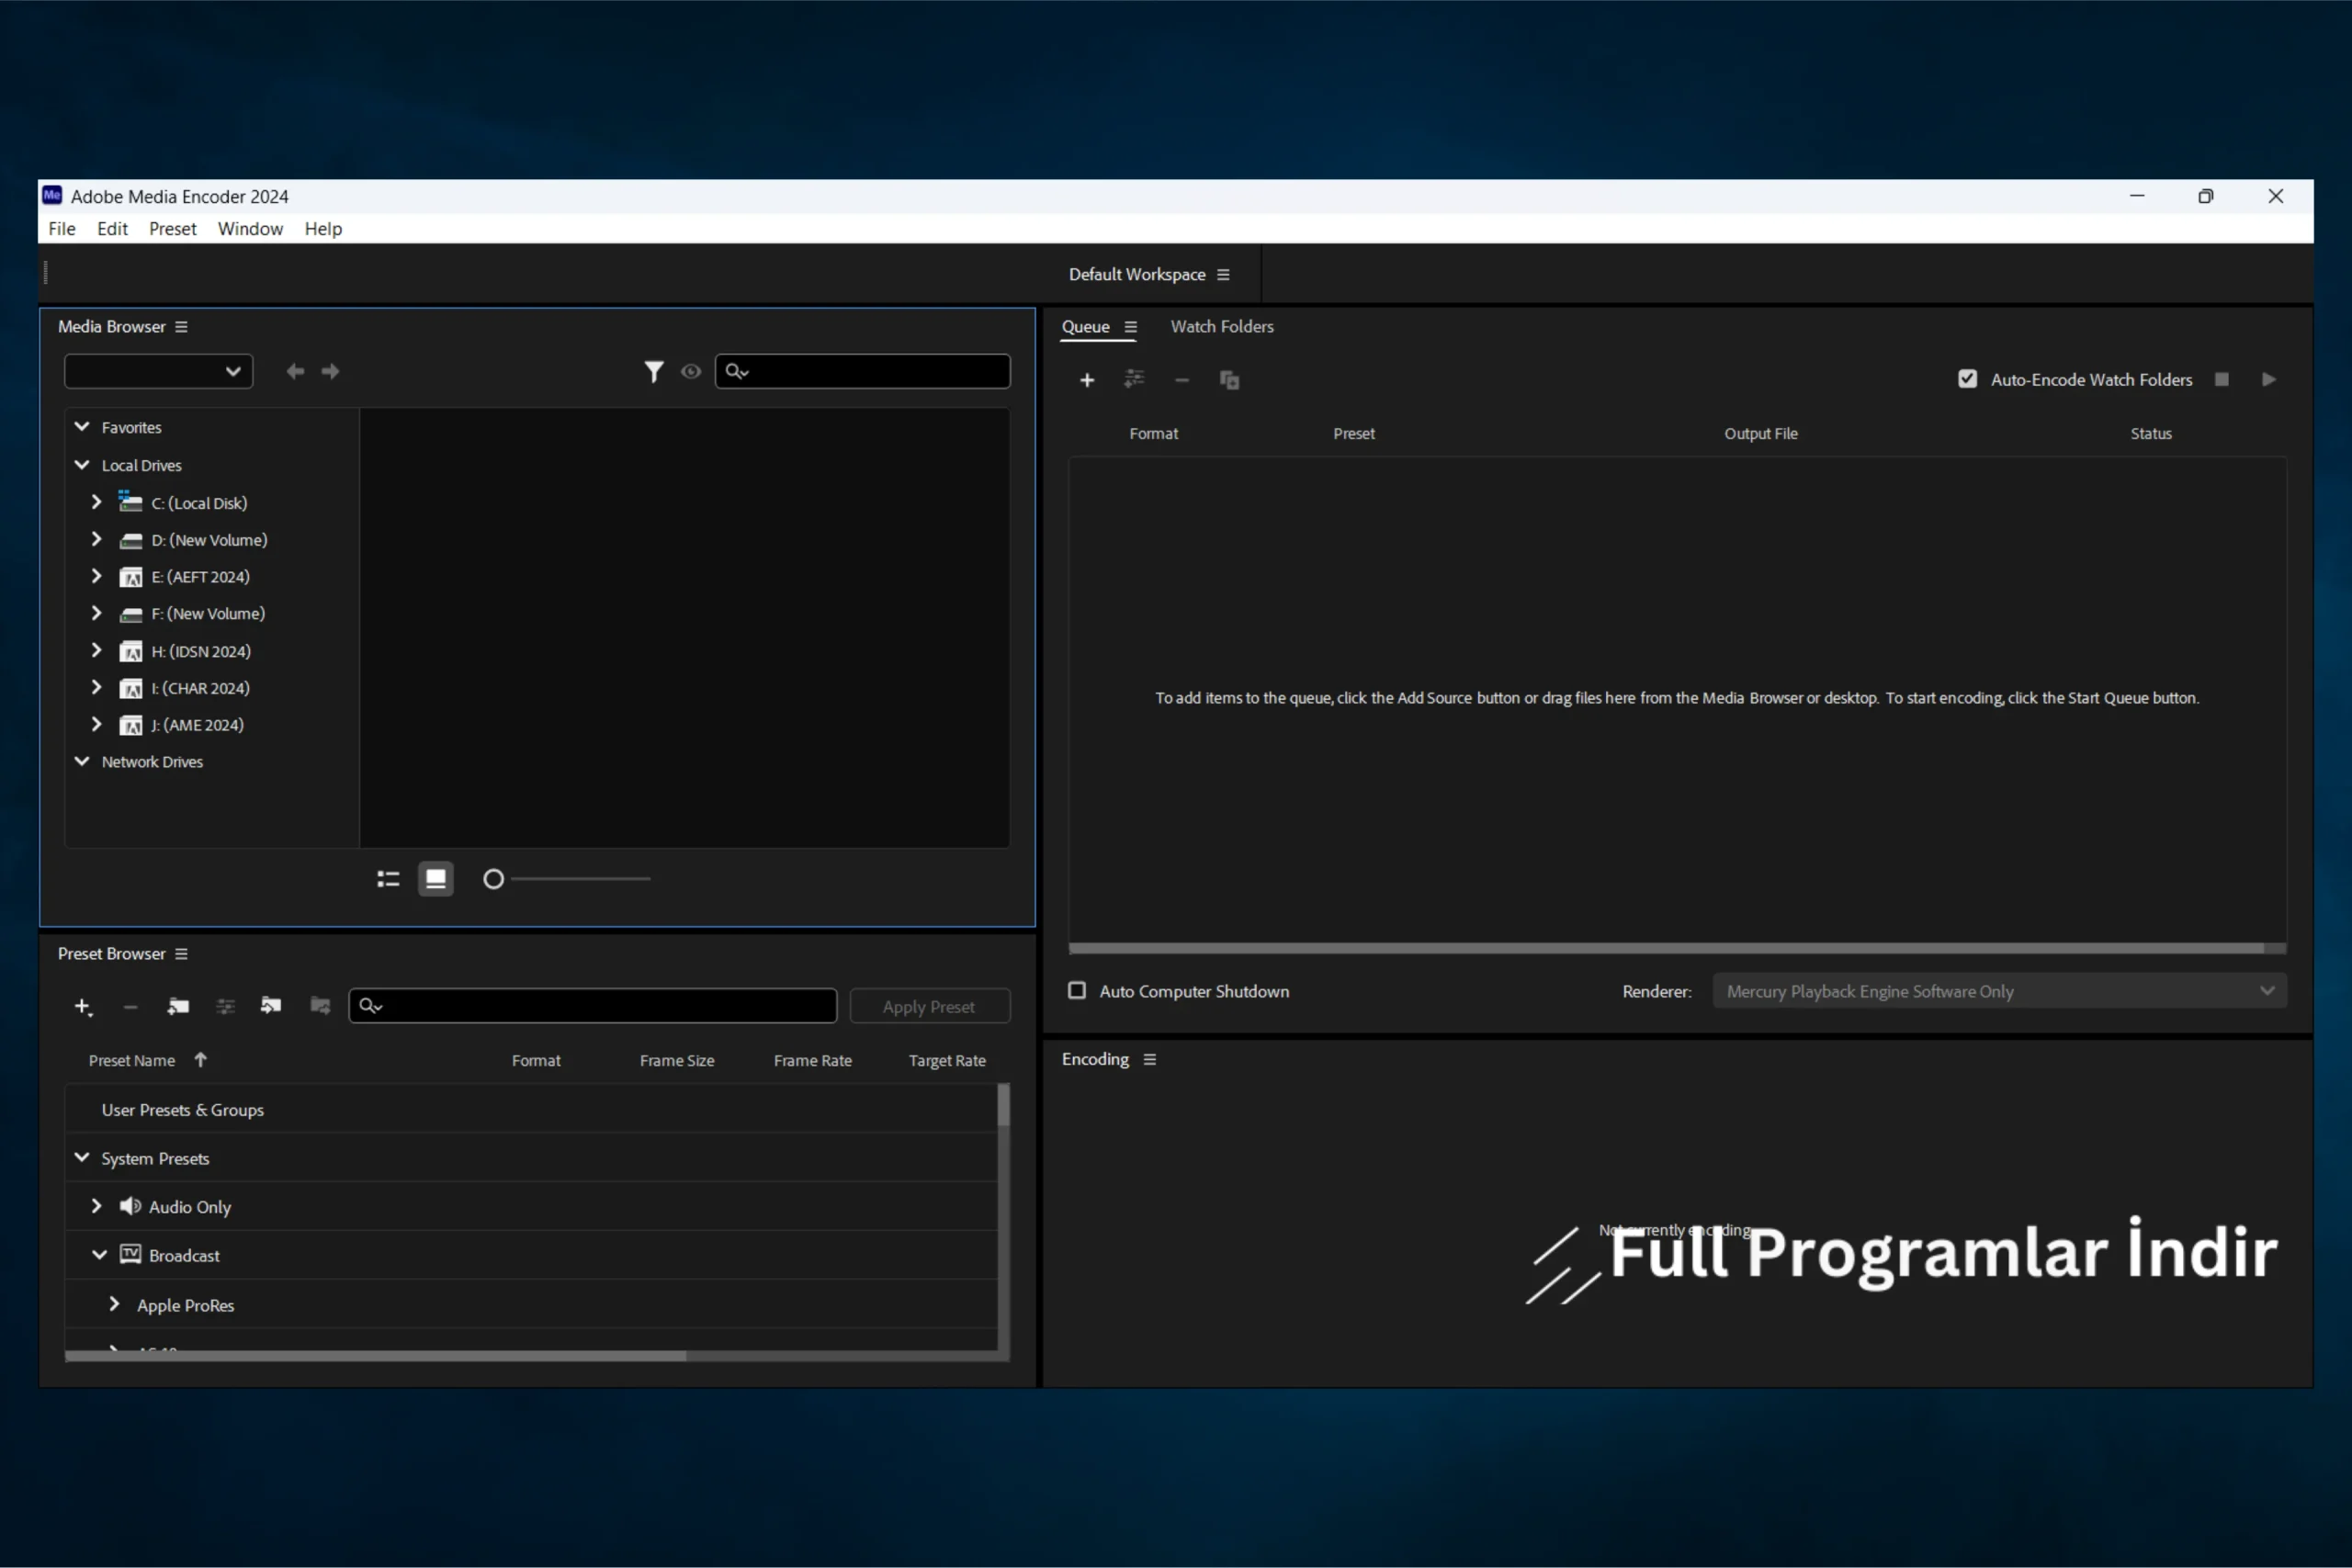
Task: Expand the Apple ProRes presets
Action: 114,1304
